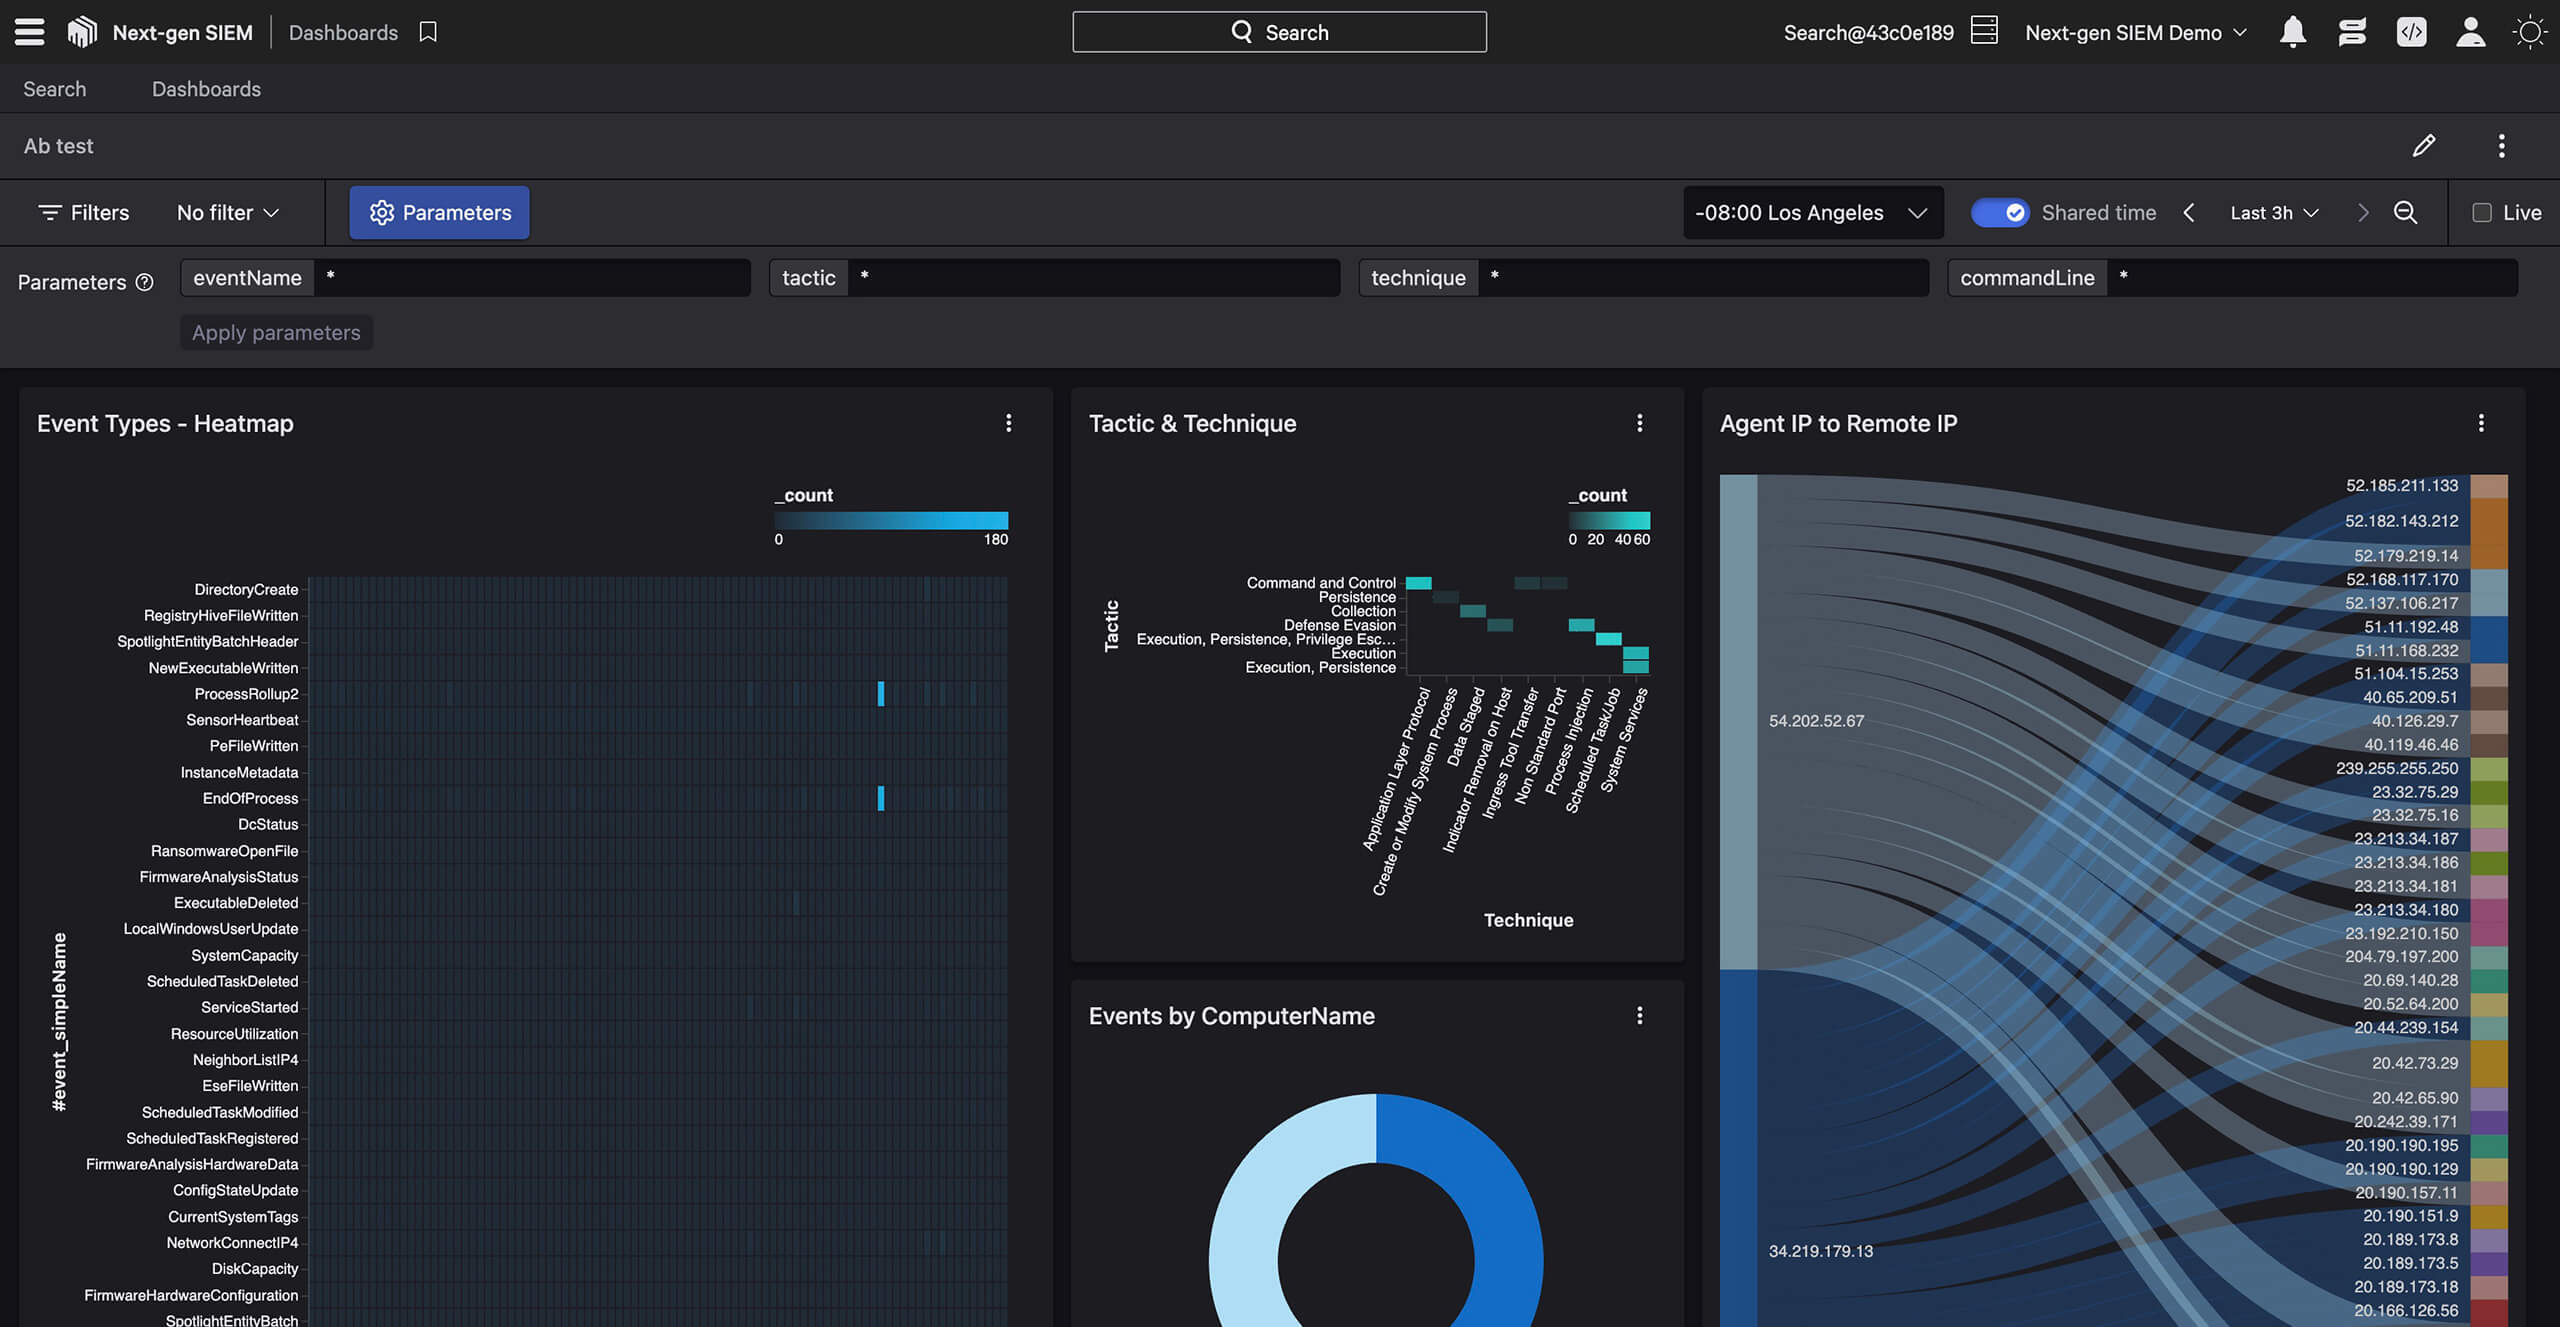Click the bookmark icon next to Dashboards
The width and height of the screenshot is (2560, 1327).
[x=428, y=32]
